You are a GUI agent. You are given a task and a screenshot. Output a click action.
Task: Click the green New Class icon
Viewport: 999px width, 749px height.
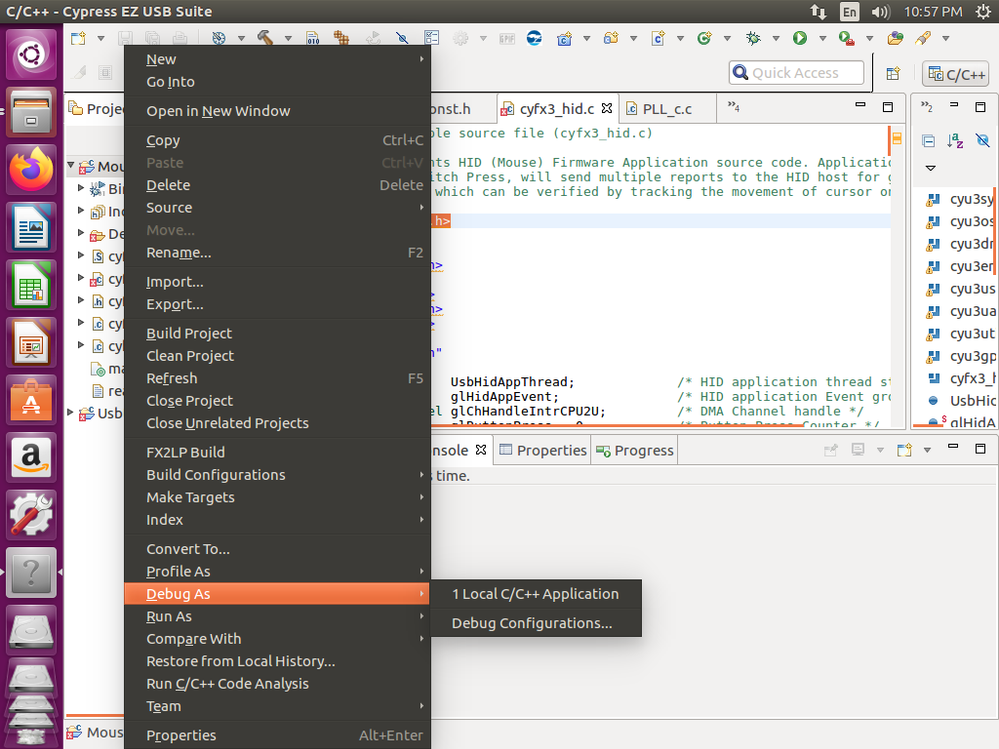[704, 38]
